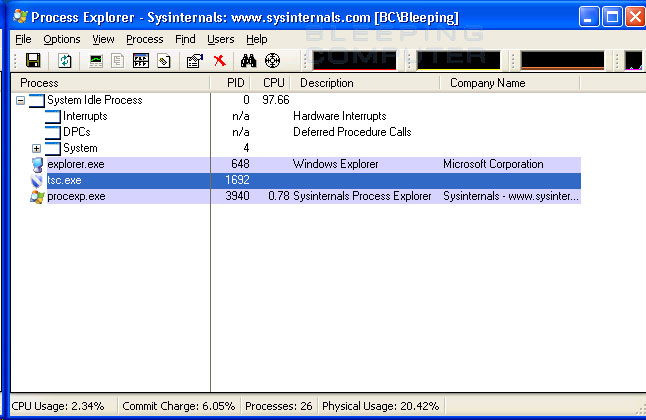Image resolution: width=646 pixels, height=420 pixels.
Task: Click the Refresh Now toolbar icon
Action: (64, 61)
